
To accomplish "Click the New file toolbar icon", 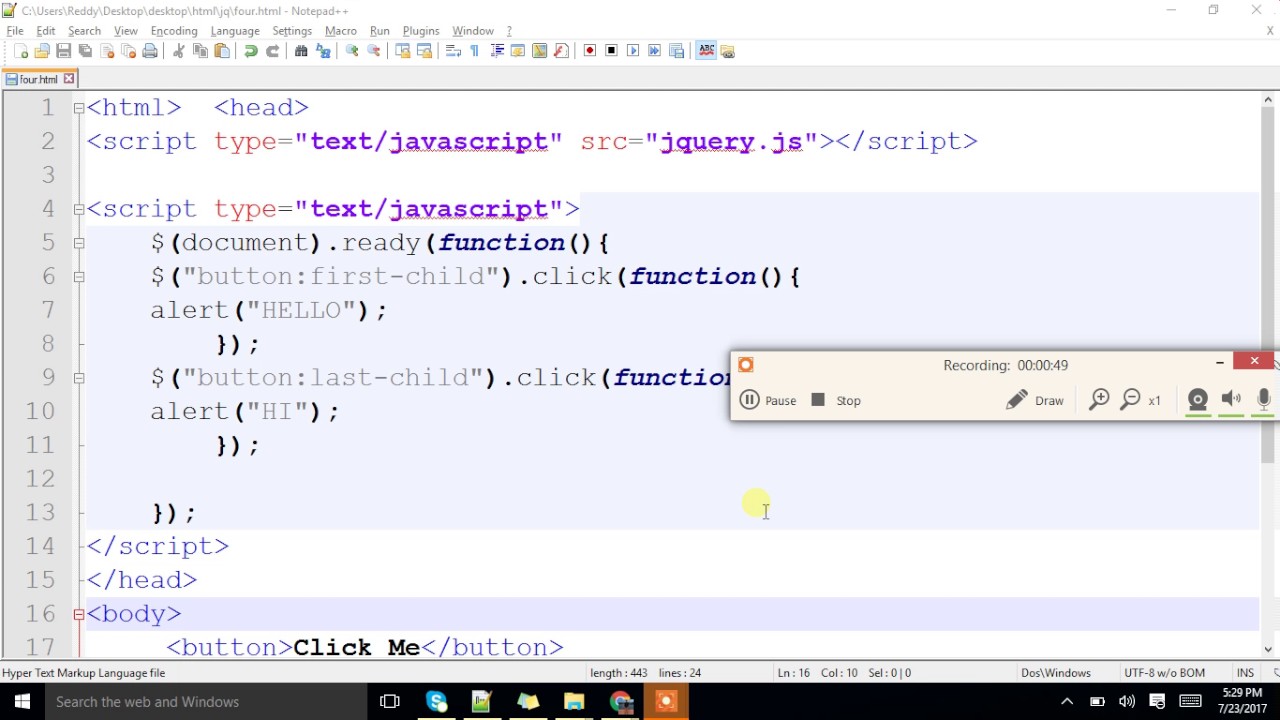I will click(21, 51).
